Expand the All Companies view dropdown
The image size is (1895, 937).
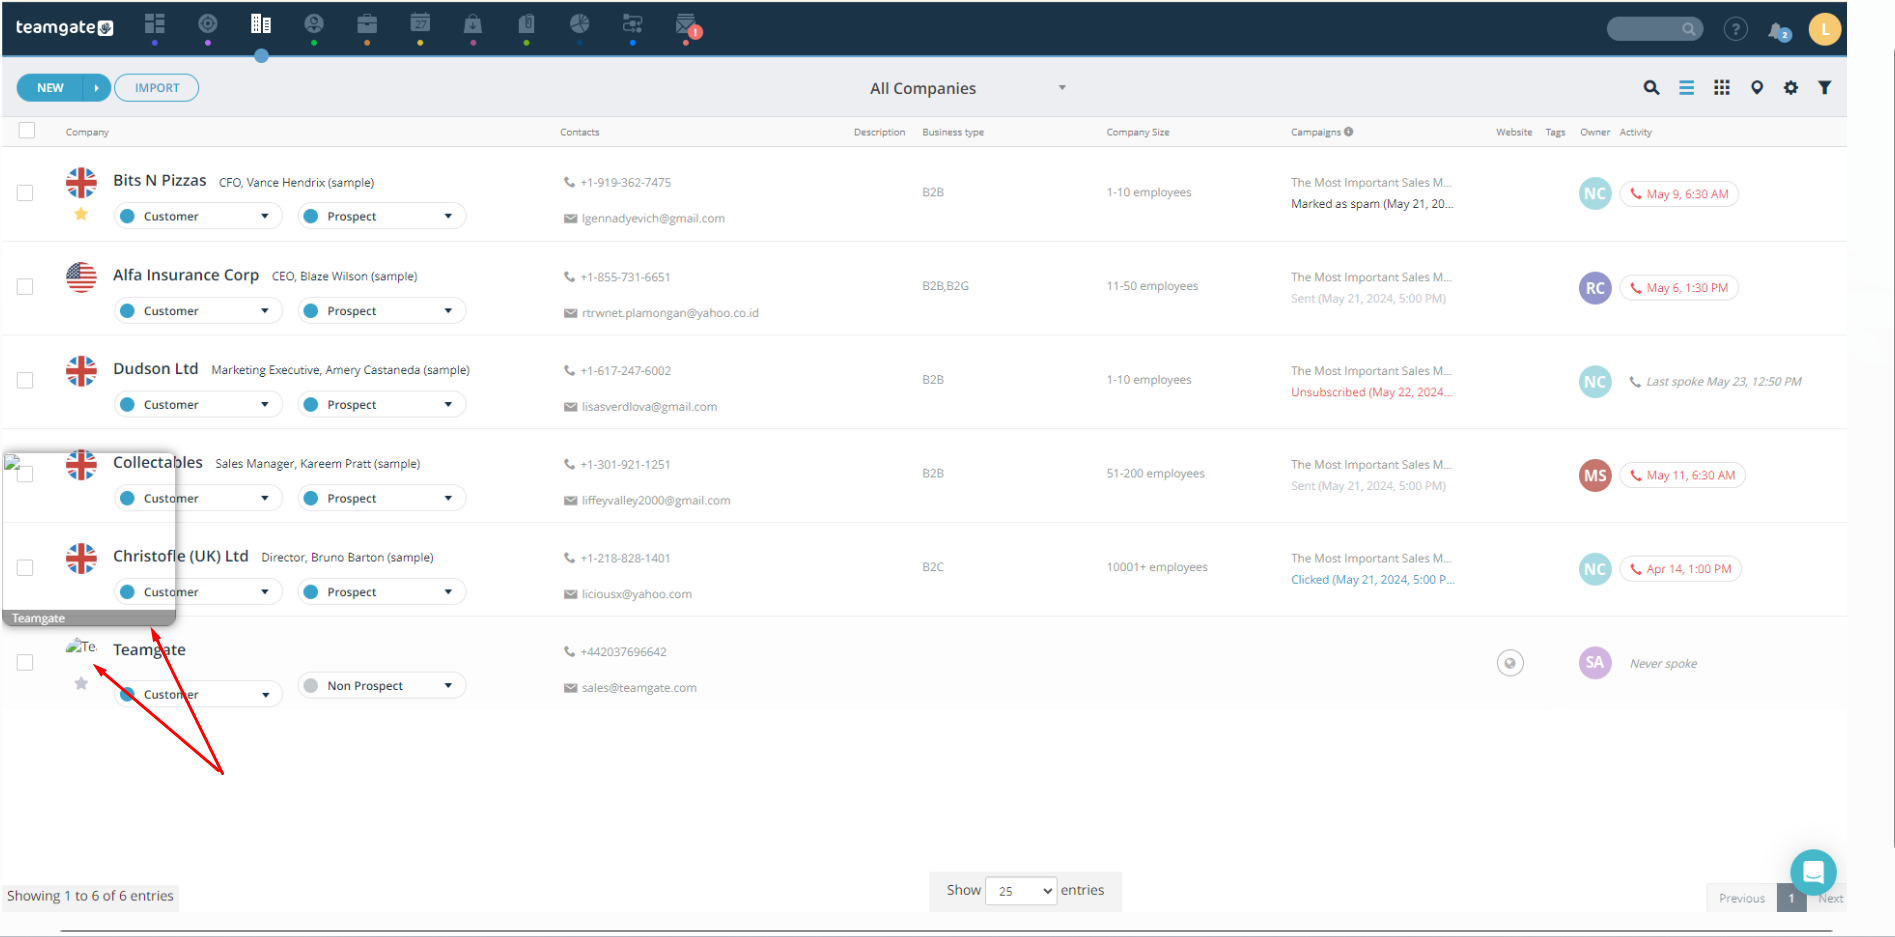tap(967, 88)
